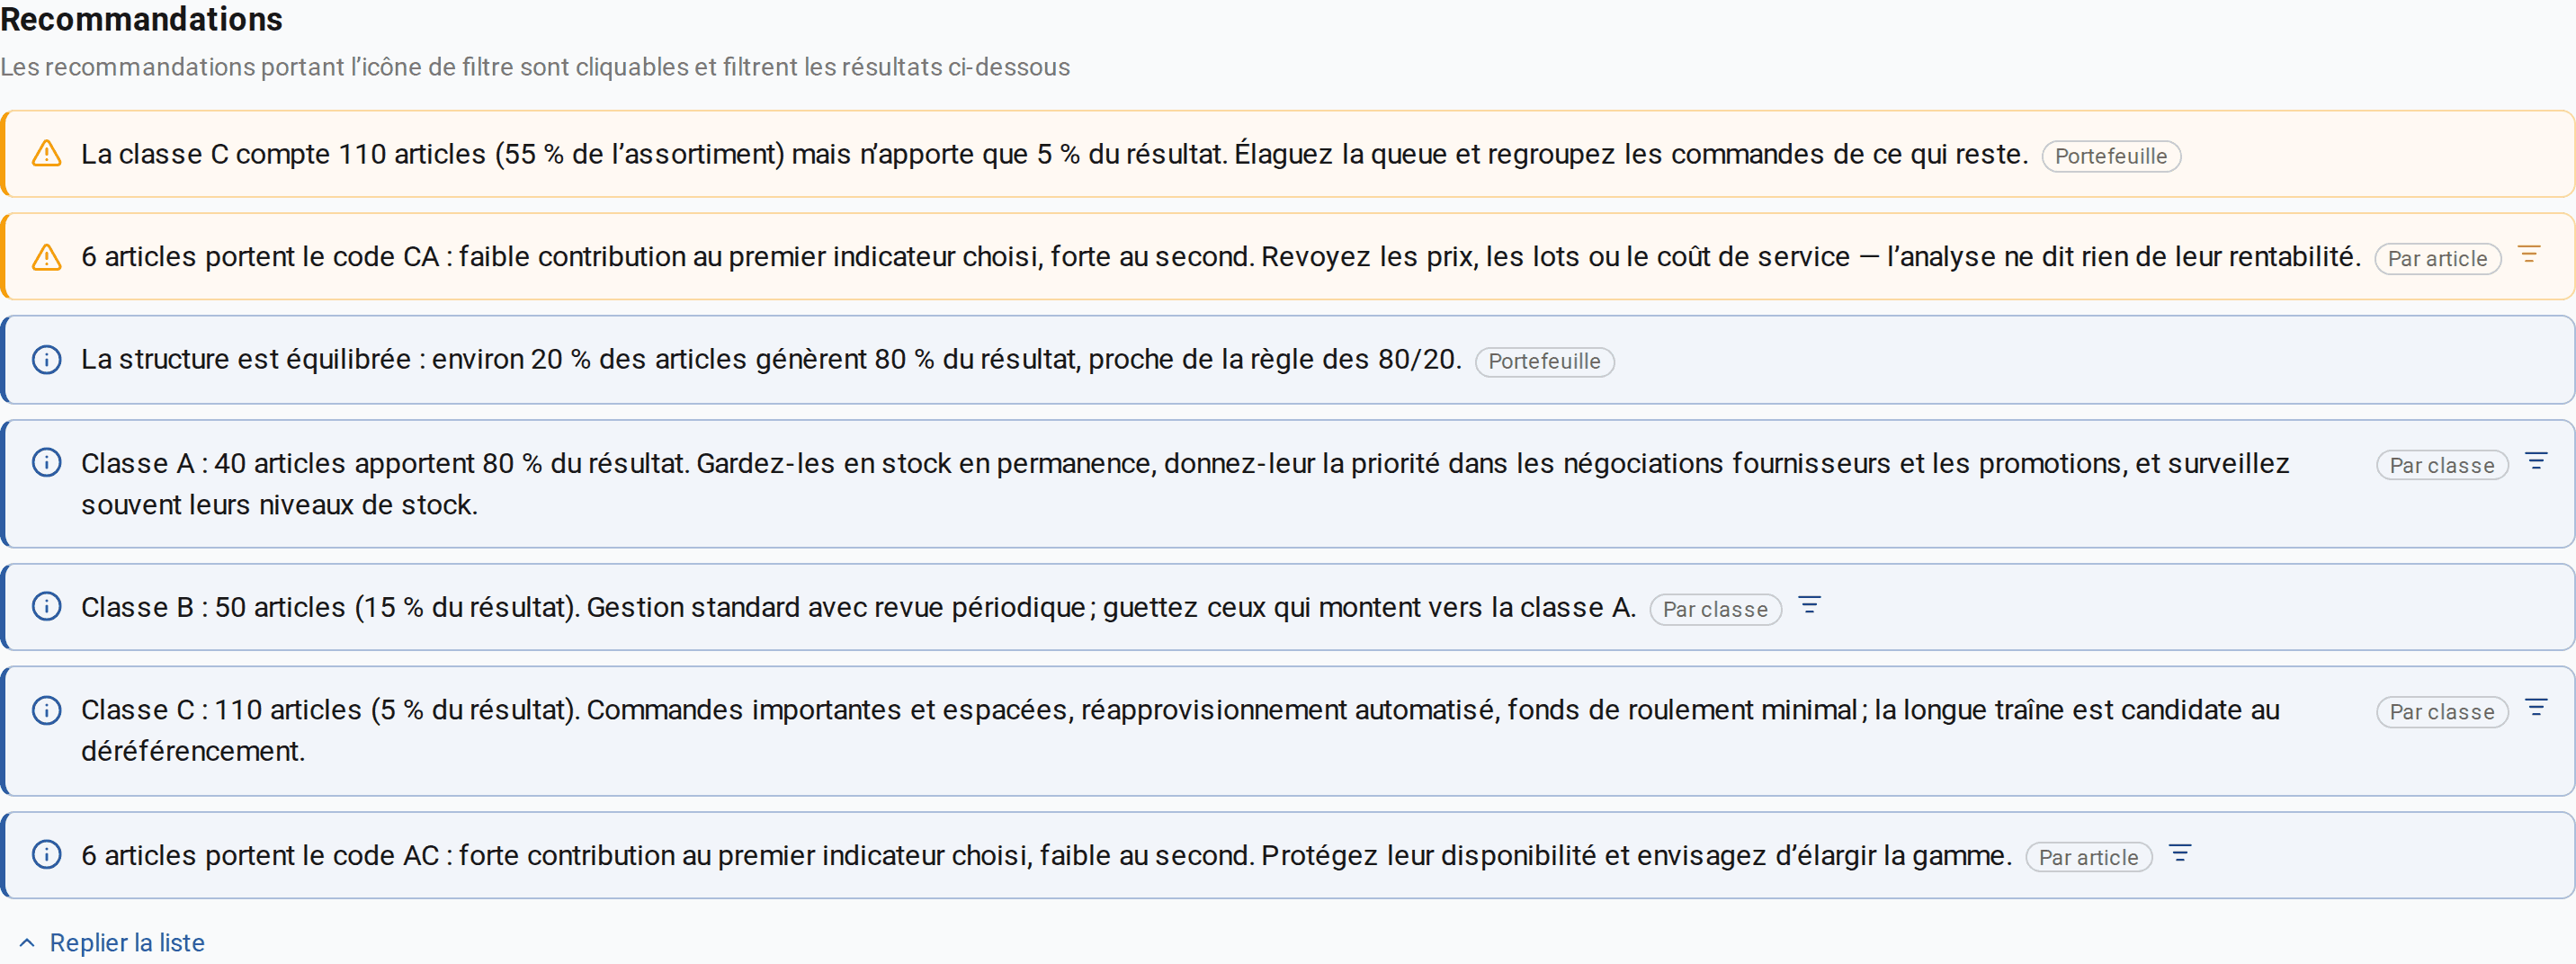The height and width of the screenshot is (964, 2576).
Task: Click info icon beside Classe B recommendation
Action: coord(46,606)
